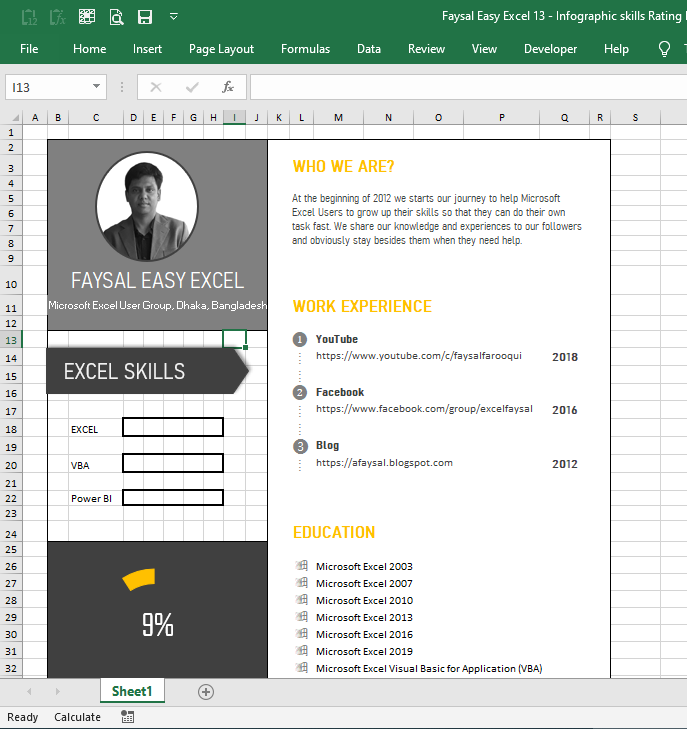Viewport: 687px width, 729px height.
Task: Open Print Preview from quick access toolbar
Action: pyautogui.click(x=116, y=17)
